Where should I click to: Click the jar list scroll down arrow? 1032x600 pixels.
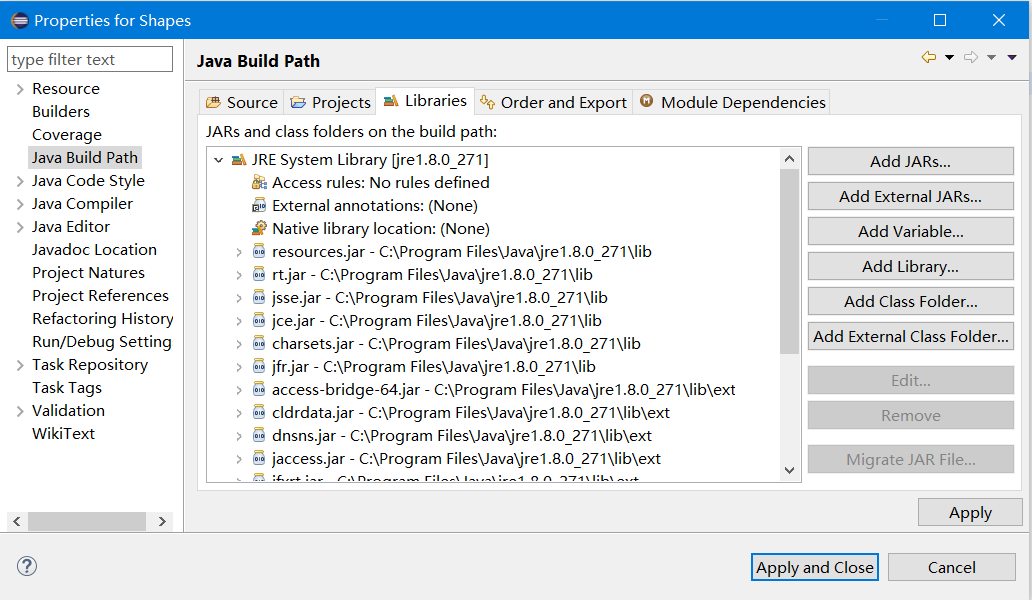(790, 470)
